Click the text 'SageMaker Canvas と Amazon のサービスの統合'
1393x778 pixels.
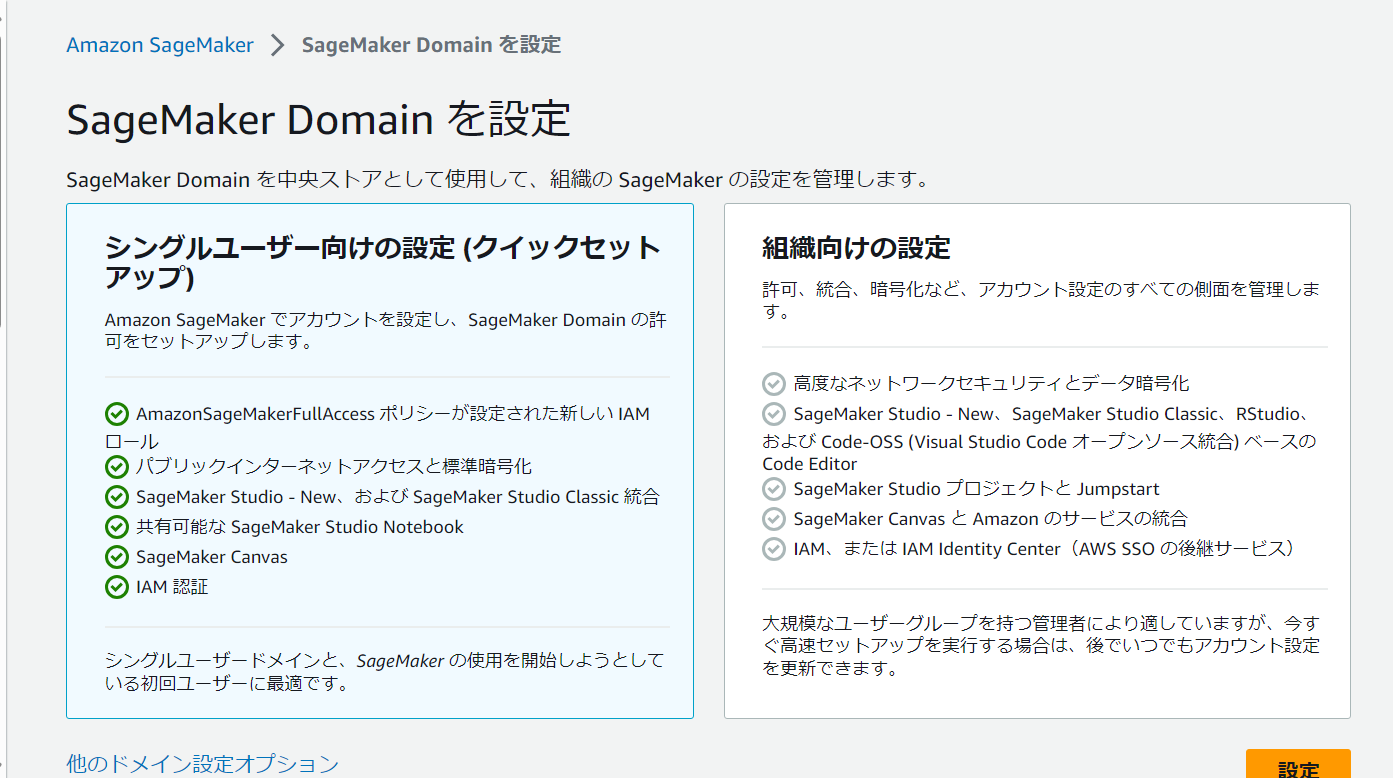(x=990, y=519)
